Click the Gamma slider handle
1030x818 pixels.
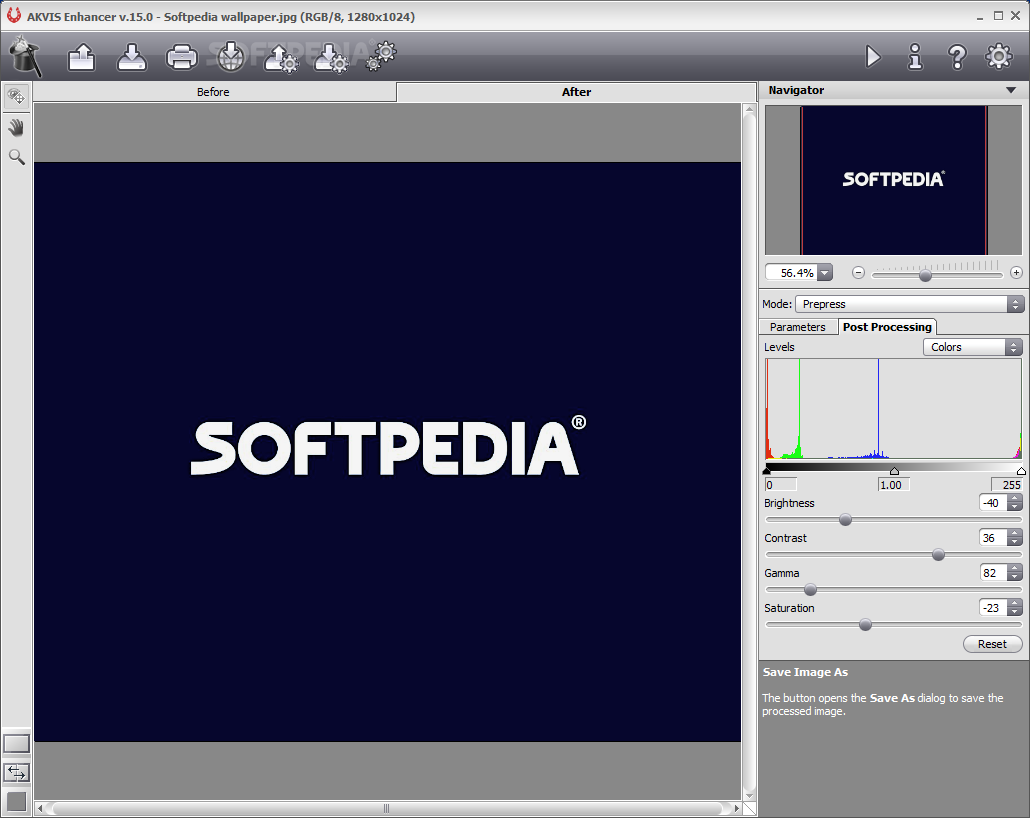coord(811,590)
